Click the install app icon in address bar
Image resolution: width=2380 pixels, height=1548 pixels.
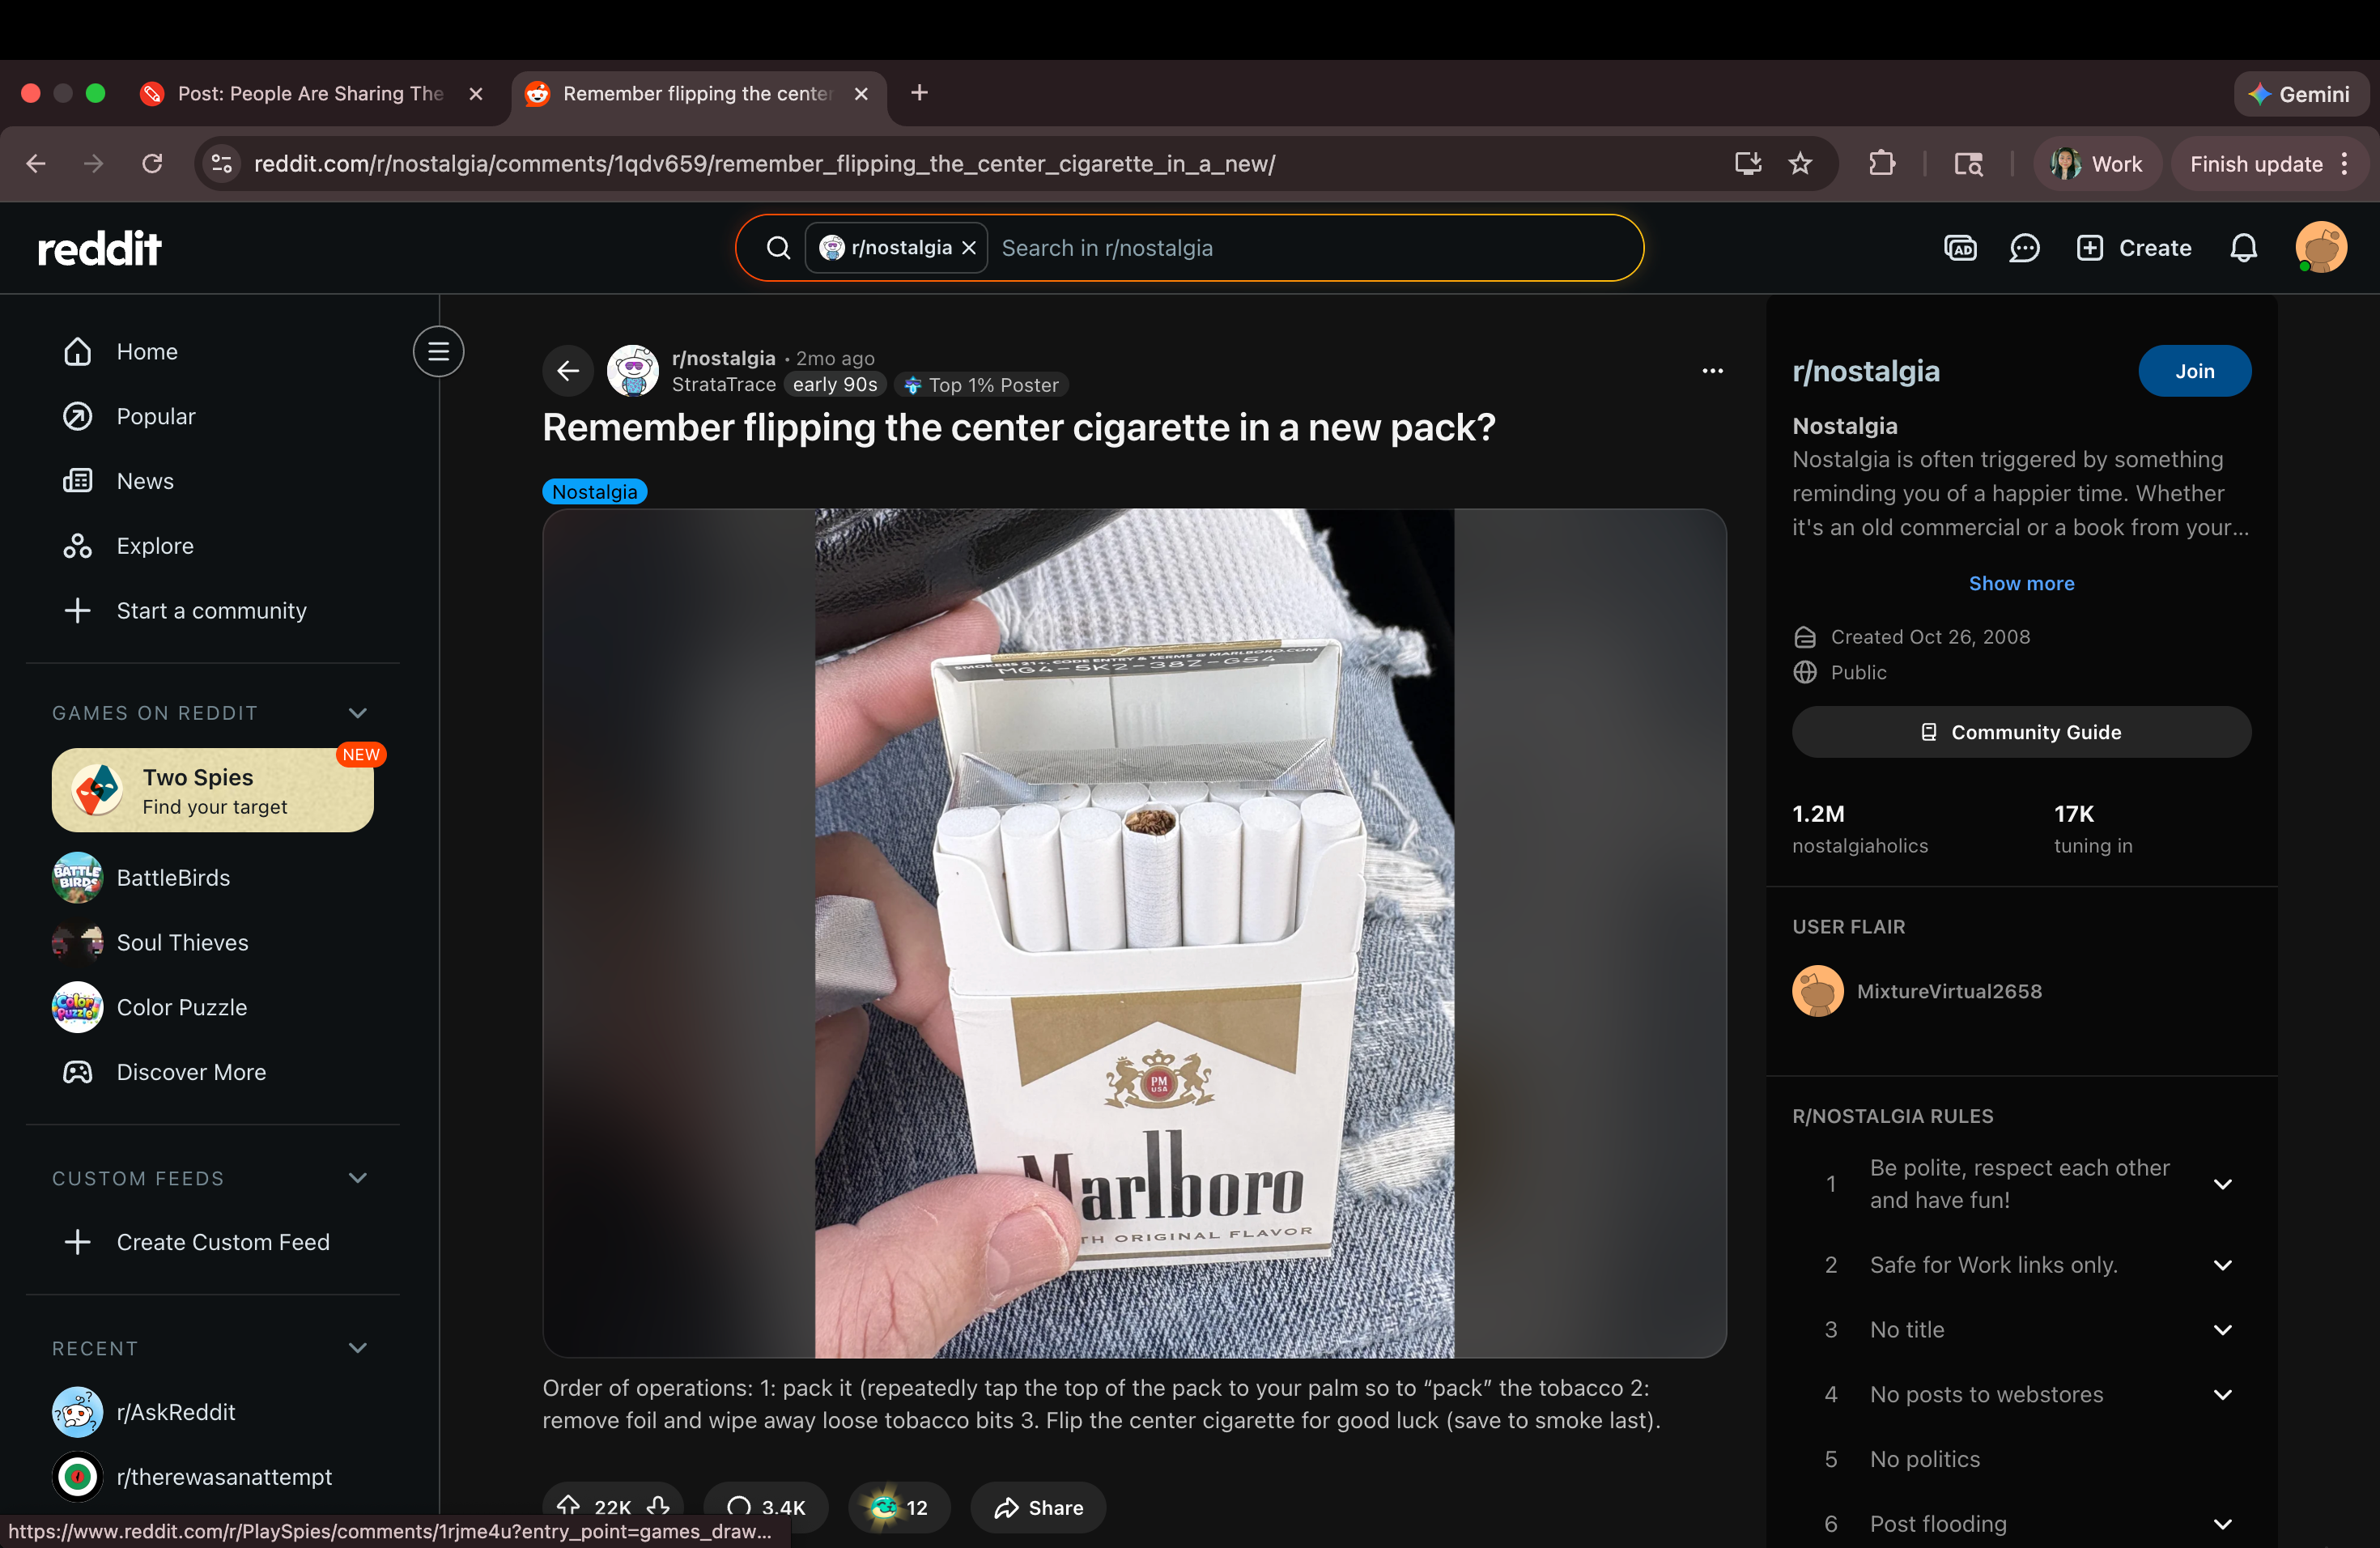(1747, 163)
